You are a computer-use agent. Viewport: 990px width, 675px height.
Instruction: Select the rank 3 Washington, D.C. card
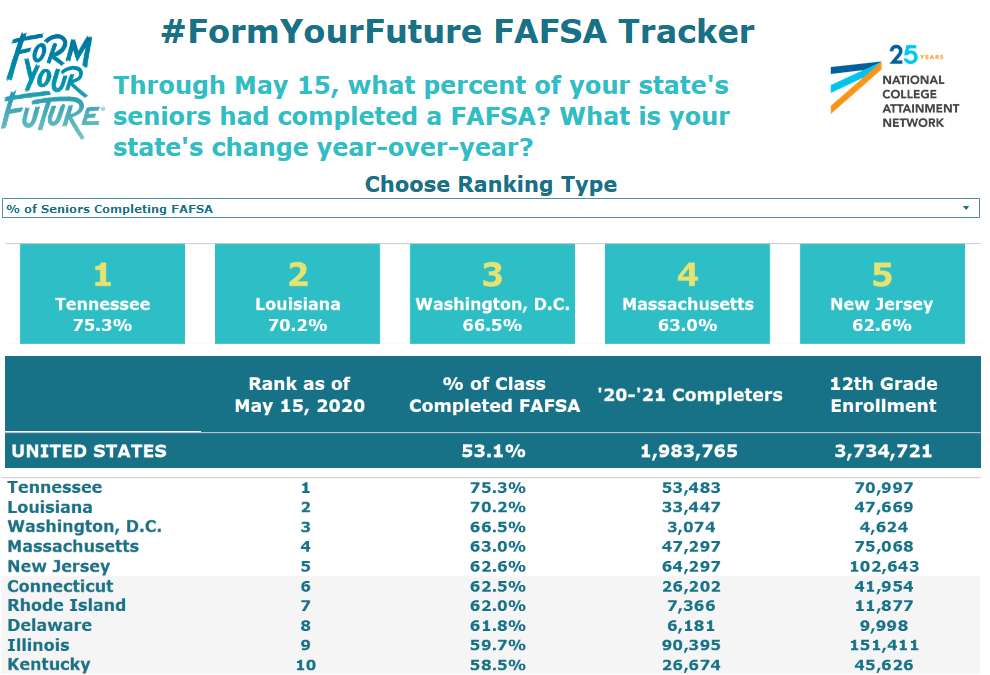click(493, 294)
